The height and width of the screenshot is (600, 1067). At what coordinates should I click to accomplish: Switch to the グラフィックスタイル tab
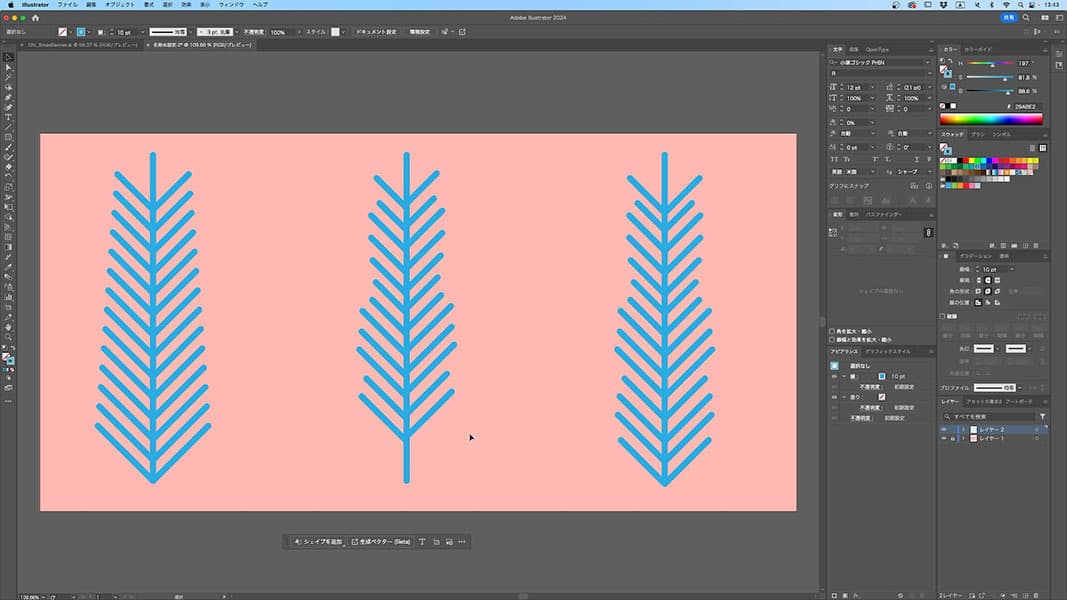pos(888,352)
